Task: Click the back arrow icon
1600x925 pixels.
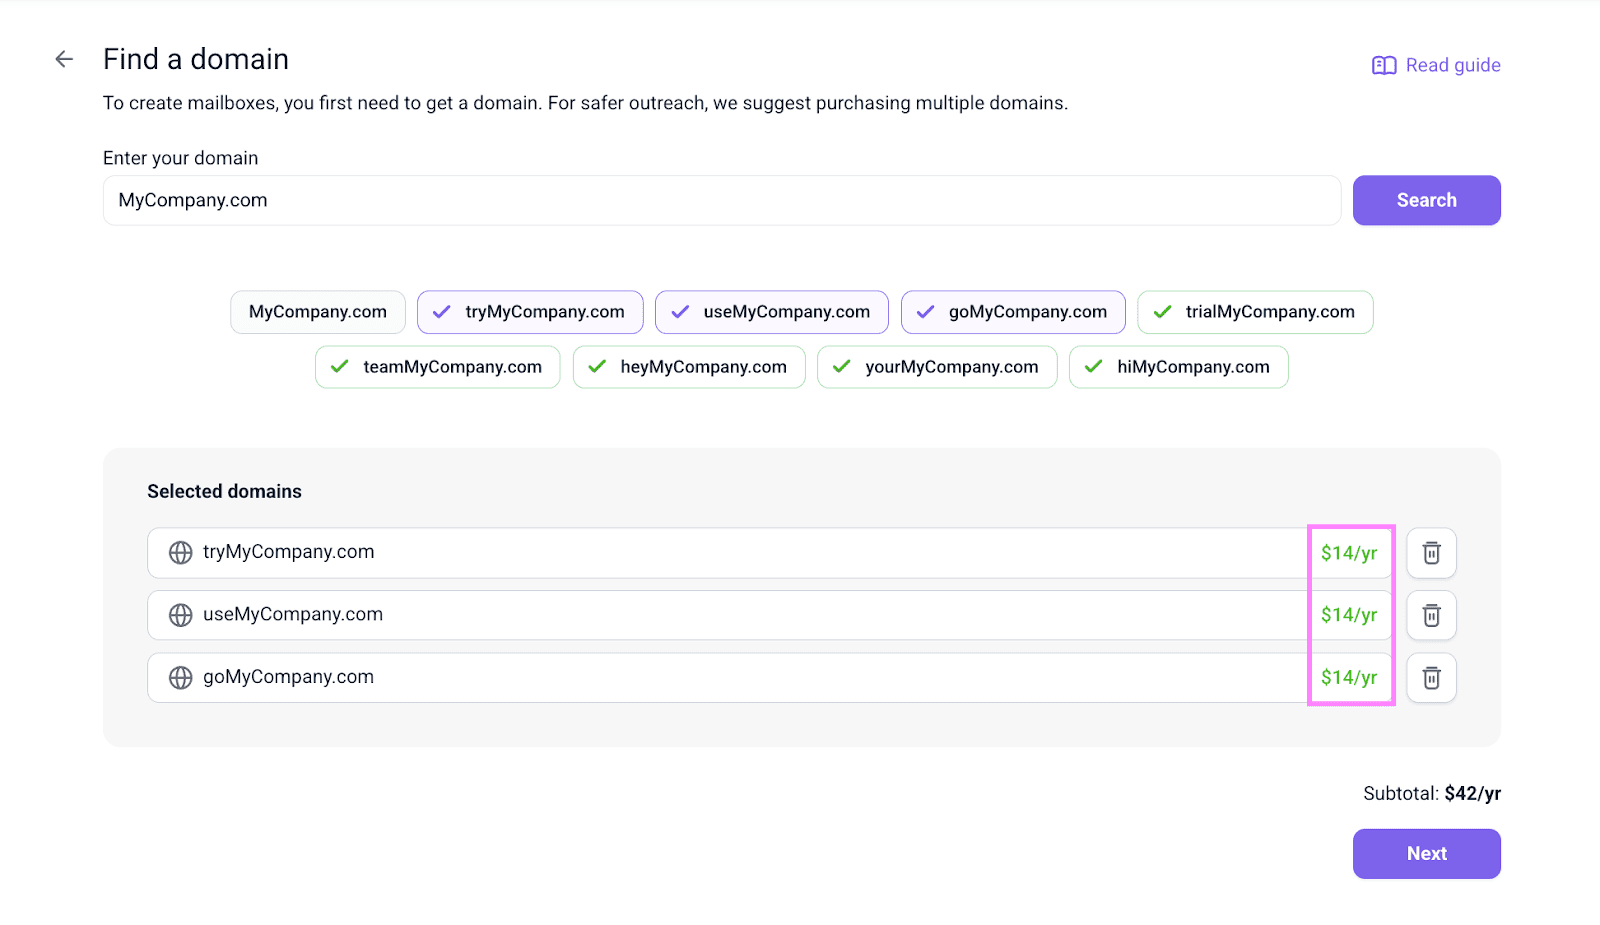Action: [x=64, y=60]
